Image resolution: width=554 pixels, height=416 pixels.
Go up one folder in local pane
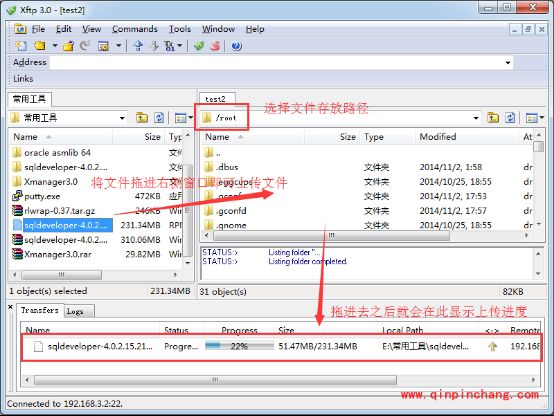[x=142, y=118]
